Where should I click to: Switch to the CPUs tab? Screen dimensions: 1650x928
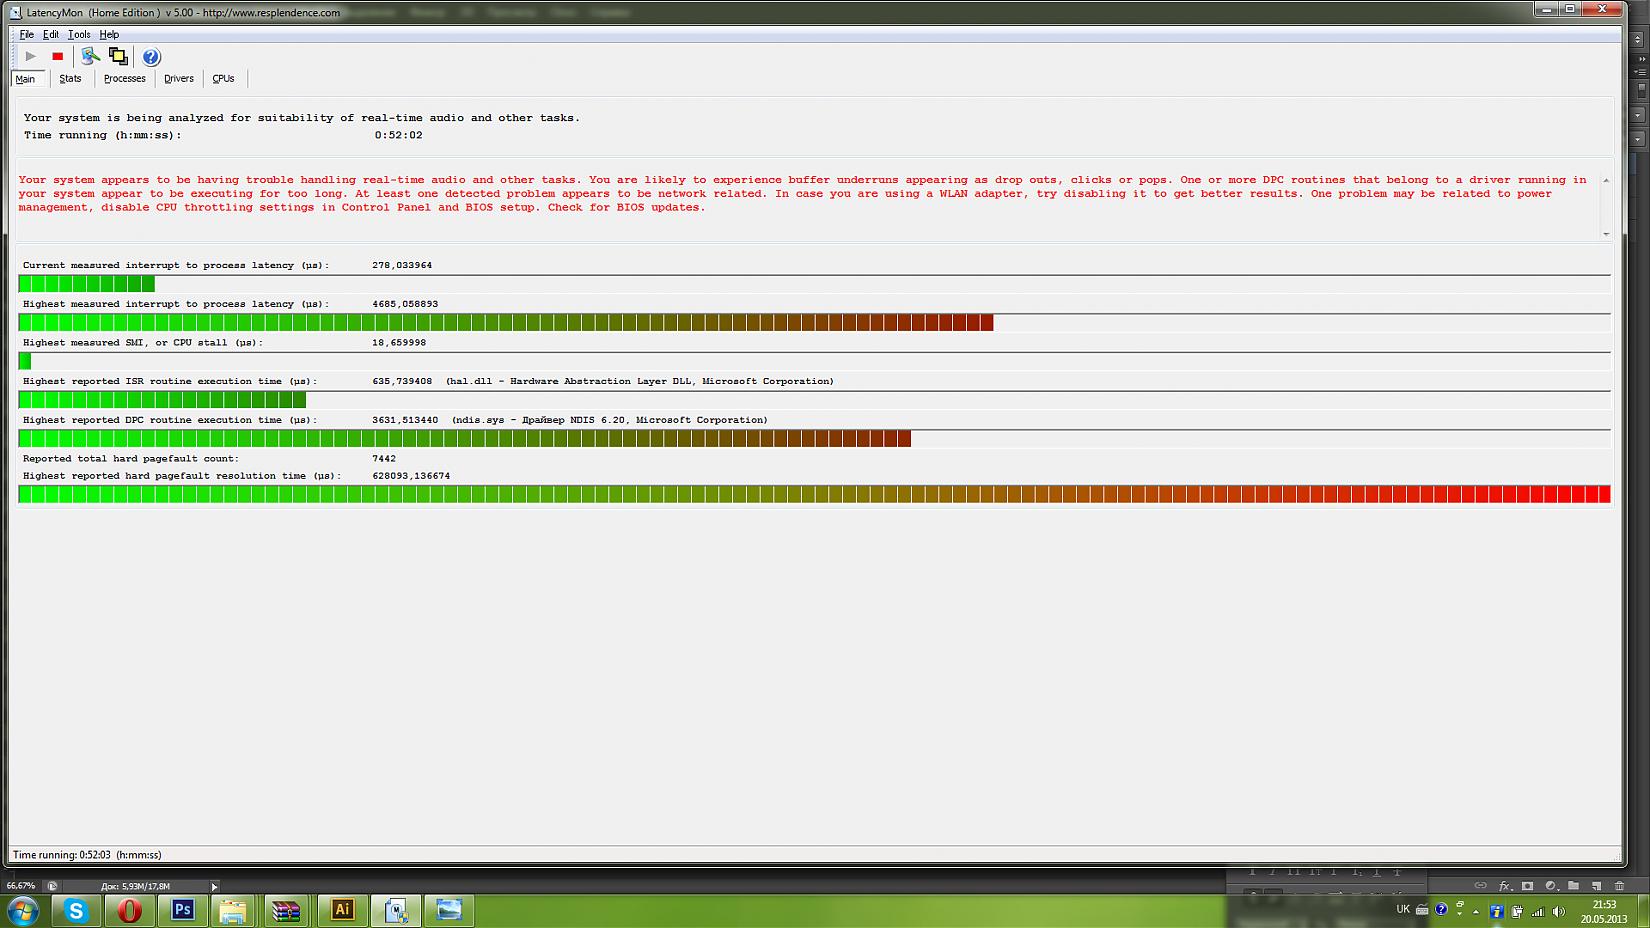(223, 78)
